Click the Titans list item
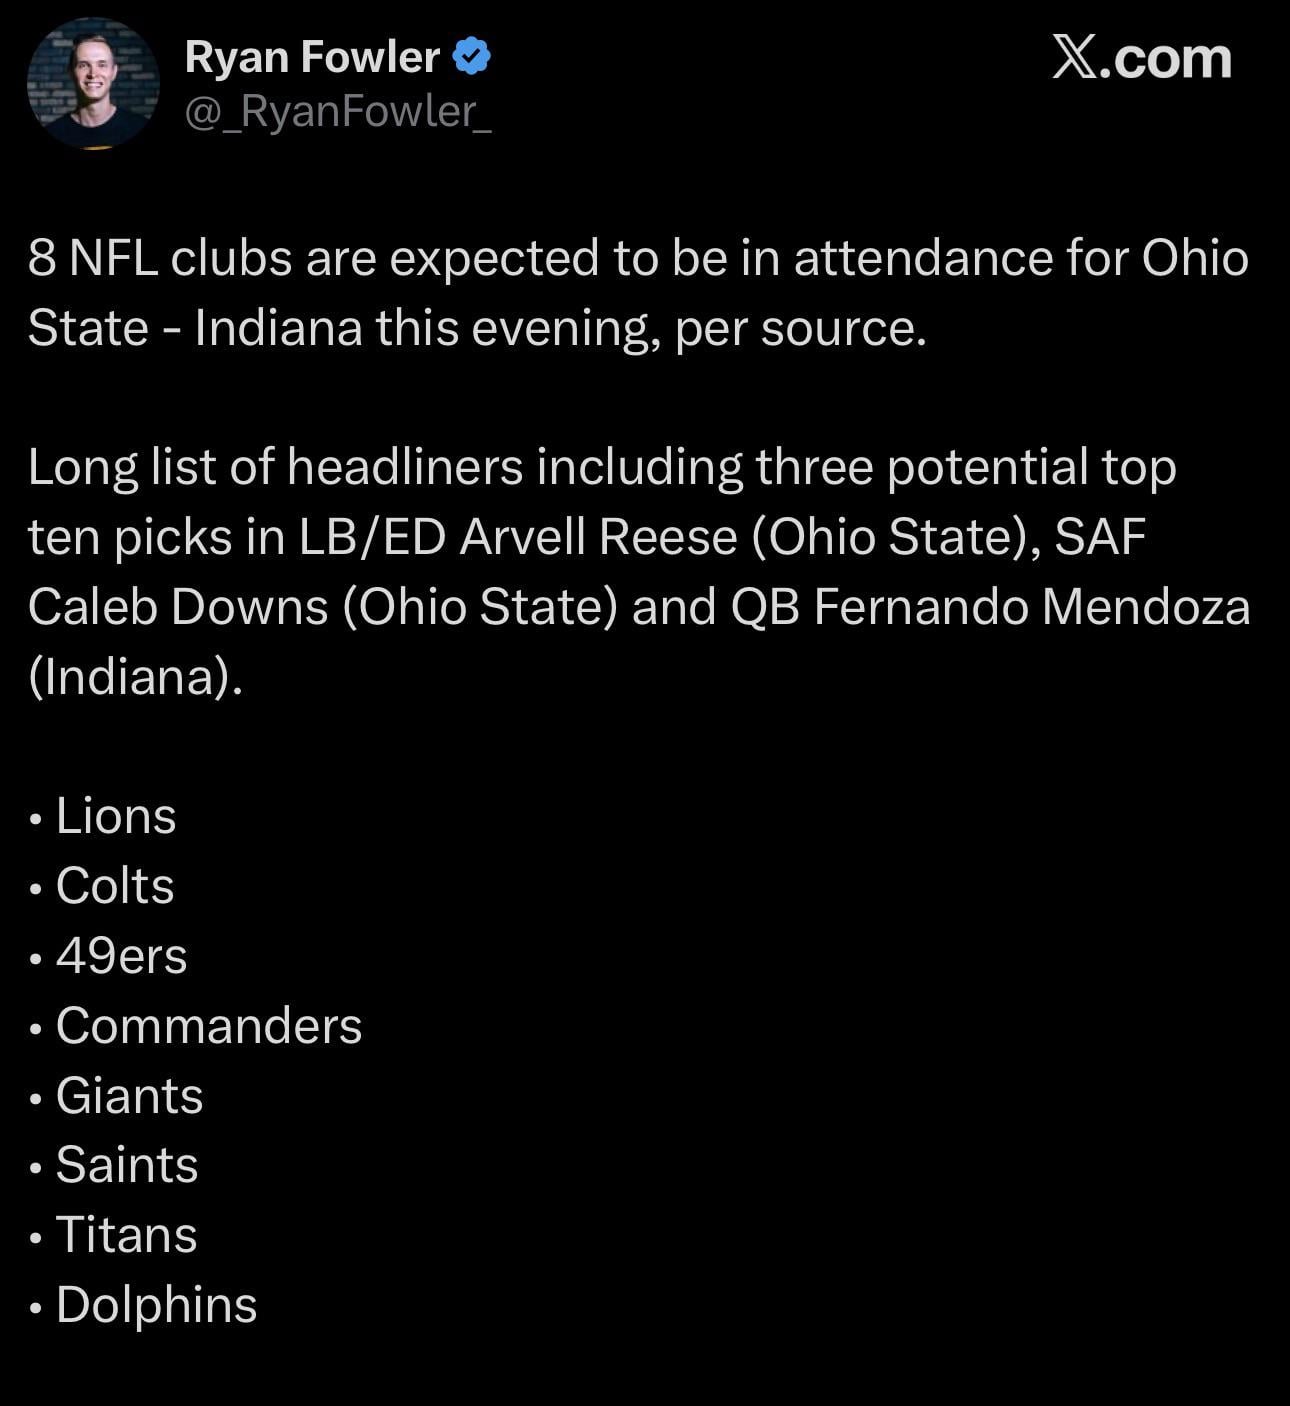1290x1406 pixels. pyautogui.click(x=126, y=1235)
